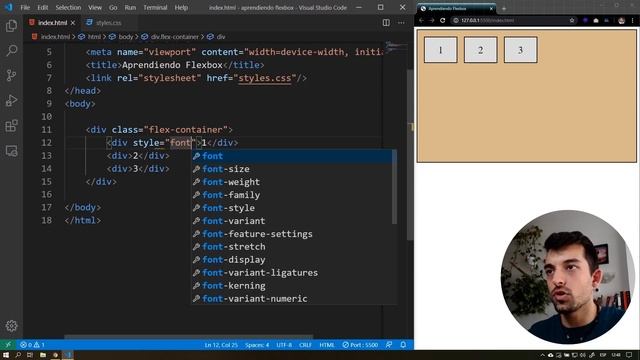Click the browser address bar
Image resolution: width=640 pixels, height=360 pixels.
pos(513,20)
